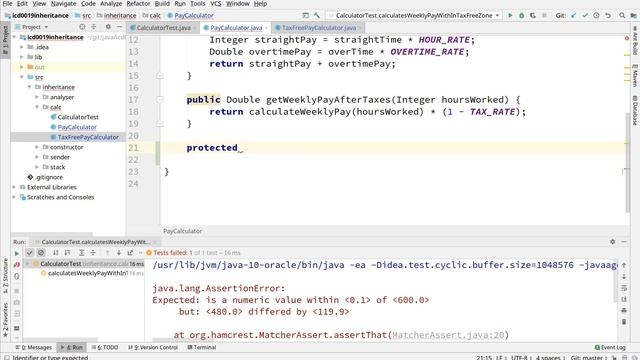Switch to CalculatorTest.java tab

163,28
